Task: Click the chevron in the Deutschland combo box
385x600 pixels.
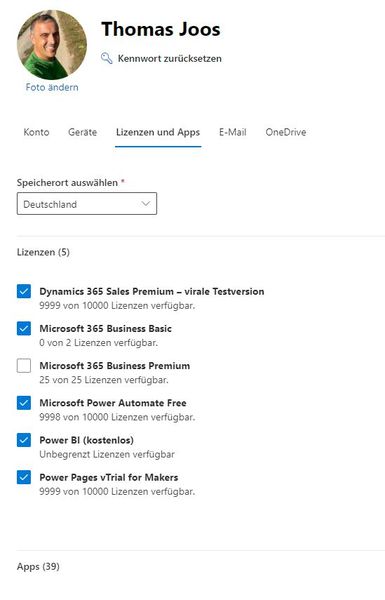Action: (145, 204)
